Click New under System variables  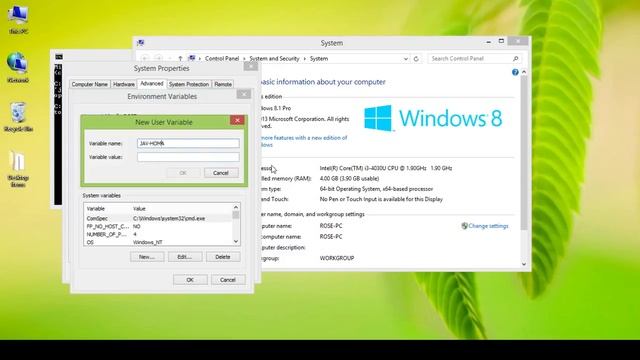coord(147,257)
